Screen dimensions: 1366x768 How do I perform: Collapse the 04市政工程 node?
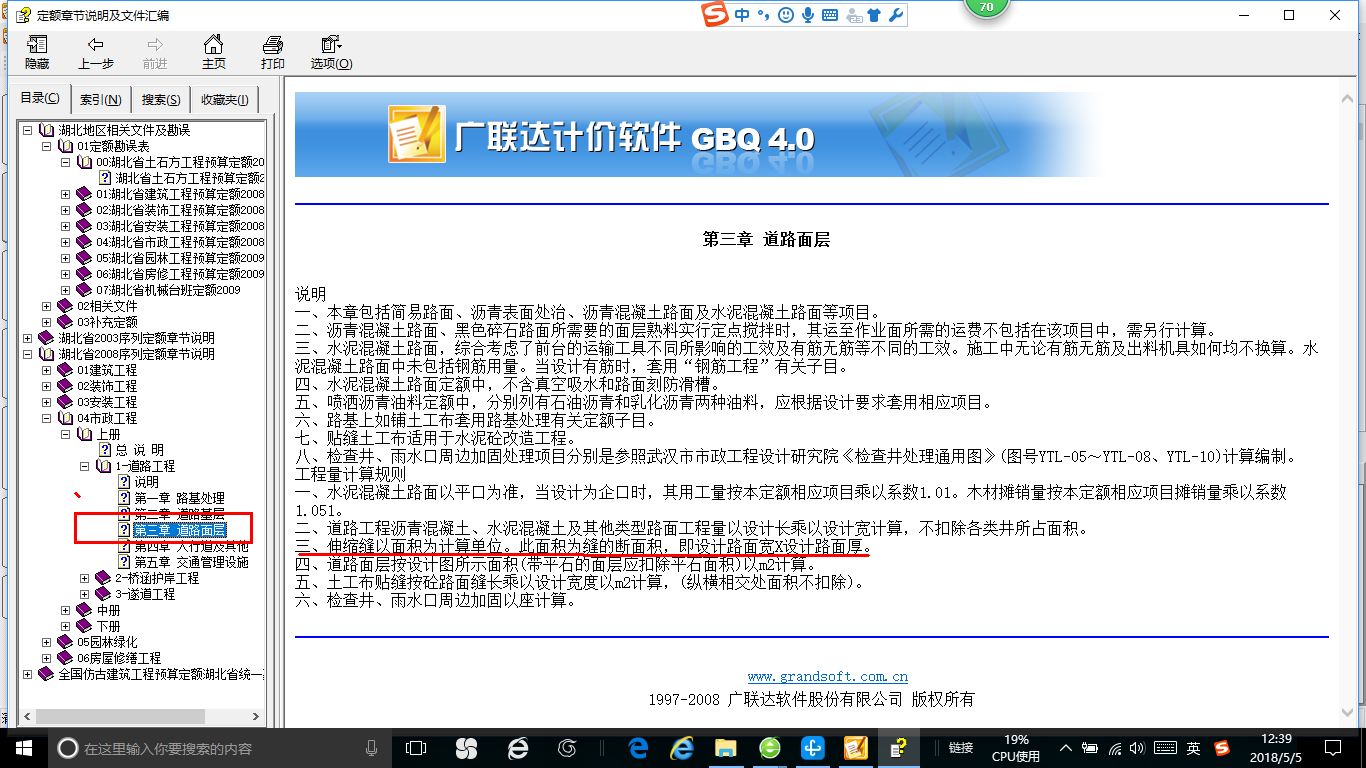[x=47, y=418]
